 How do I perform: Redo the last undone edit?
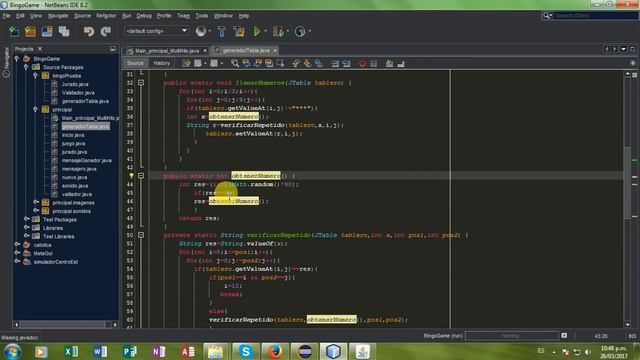[x=106, y=31]
